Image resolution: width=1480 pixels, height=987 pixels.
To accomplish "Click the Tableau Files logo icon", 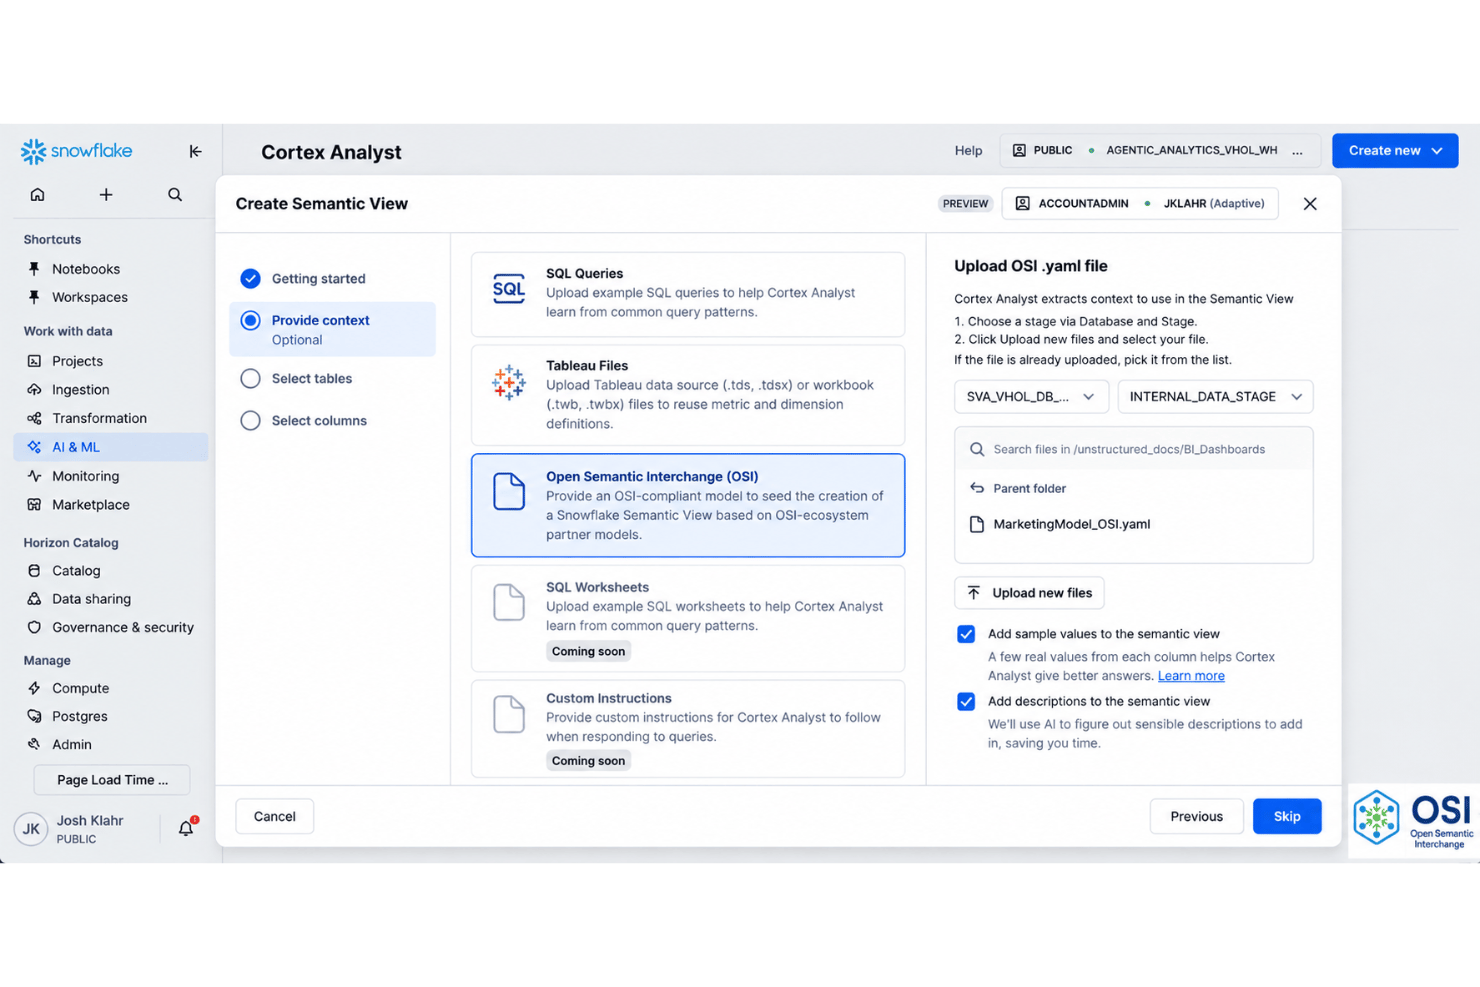I will point(509,382).
